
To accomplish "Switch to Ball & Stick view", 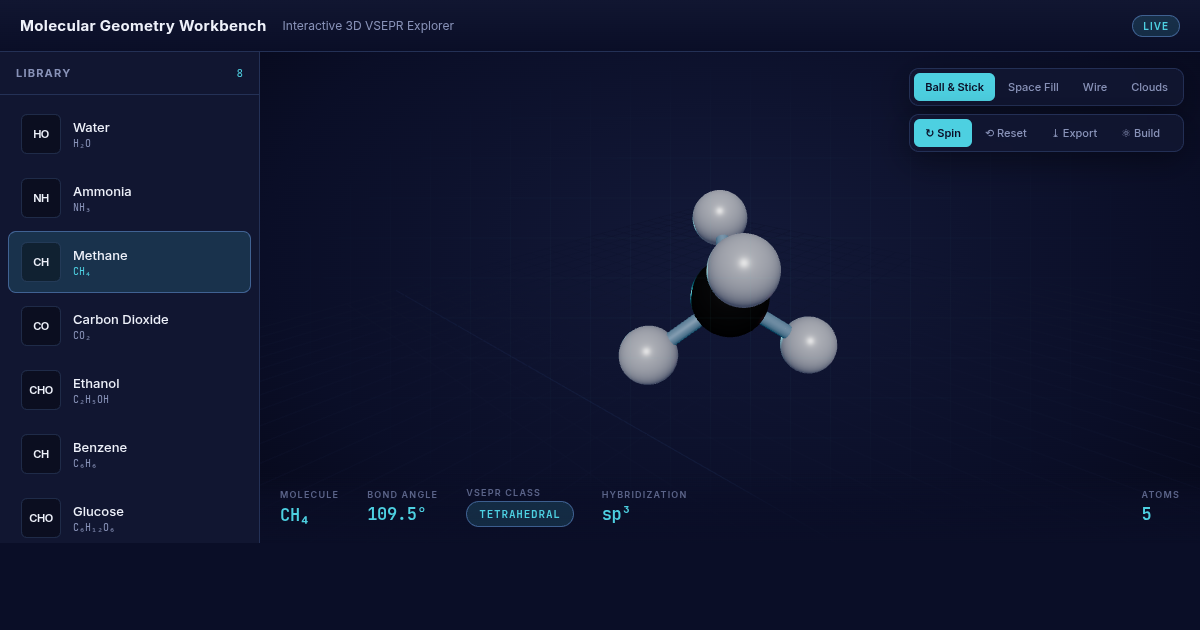I will coord(954,87).
